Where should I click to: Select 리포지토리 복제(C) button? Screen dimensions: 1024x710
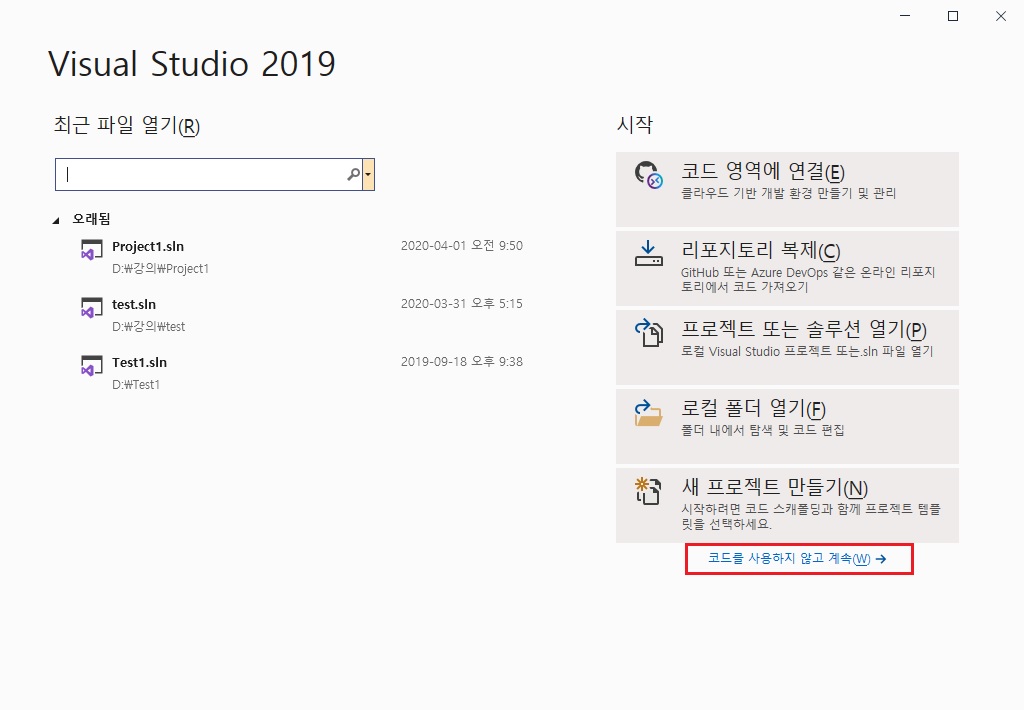tap(787, 268)
